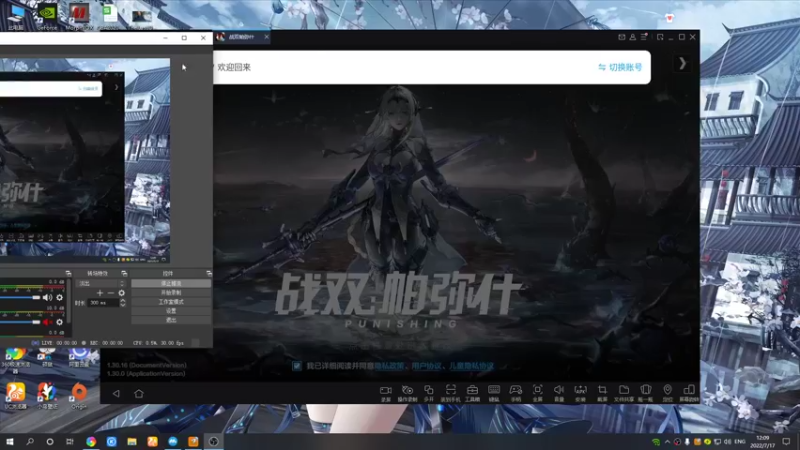
Task: Click the emulator back triangle button
Action: click(116, 393)
